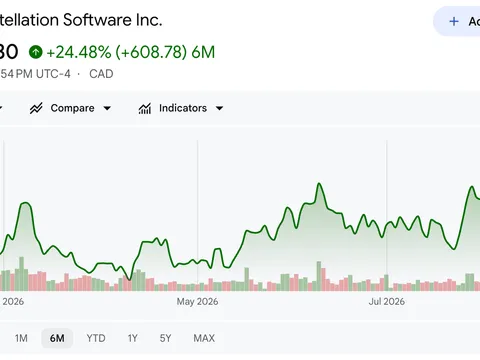The height and width of the screenshot is (360, 480).
Task: Click the green up-arrow change icon
Action: [x=36, y=52]
